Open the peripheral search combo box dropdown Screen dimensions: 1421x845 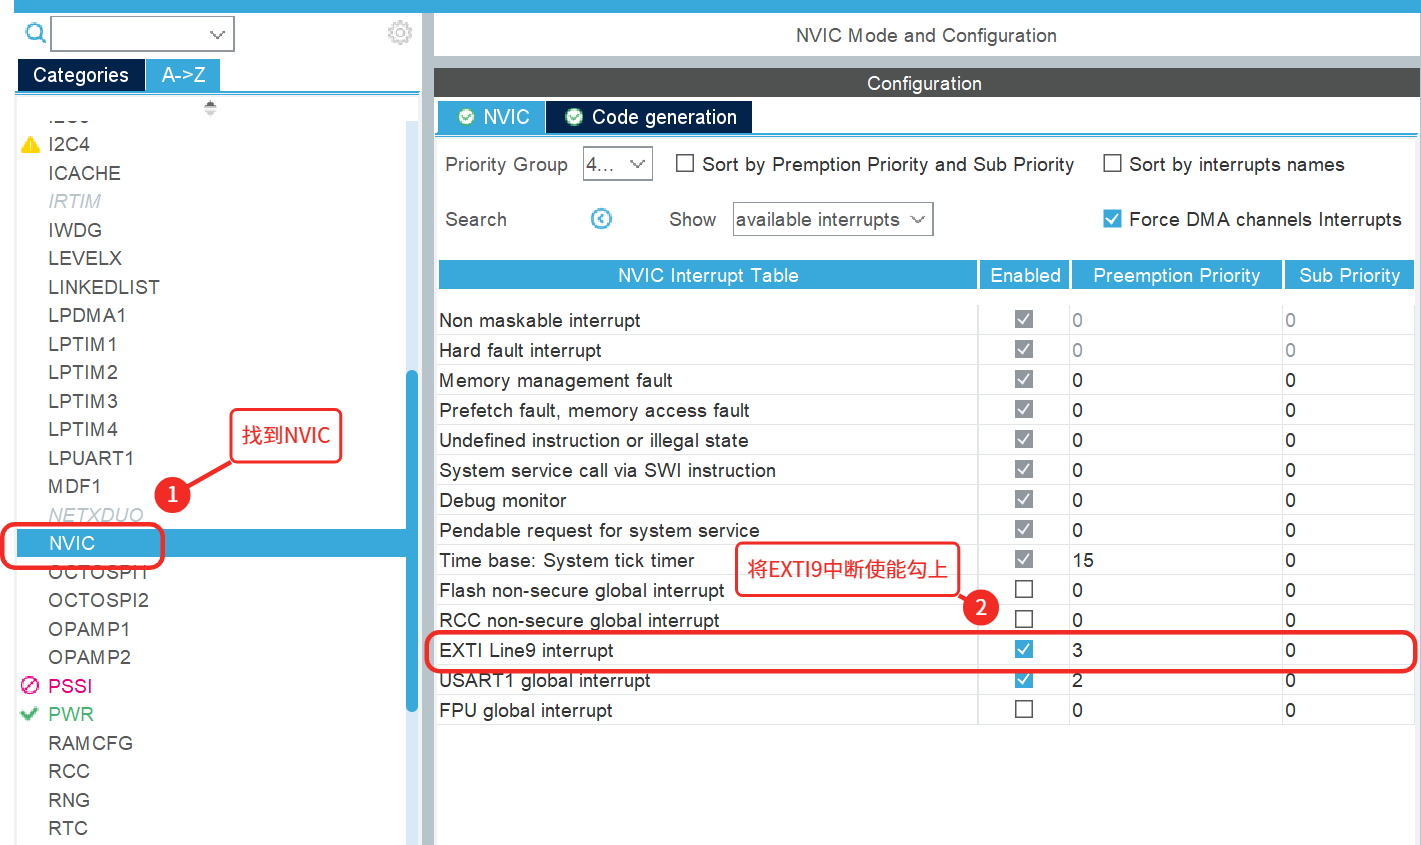(x=217, y=34)
